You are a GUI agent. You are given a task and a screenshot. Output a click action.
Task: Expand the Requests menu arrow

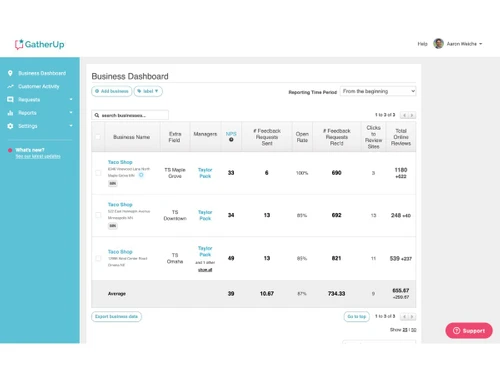coord(71,99)
